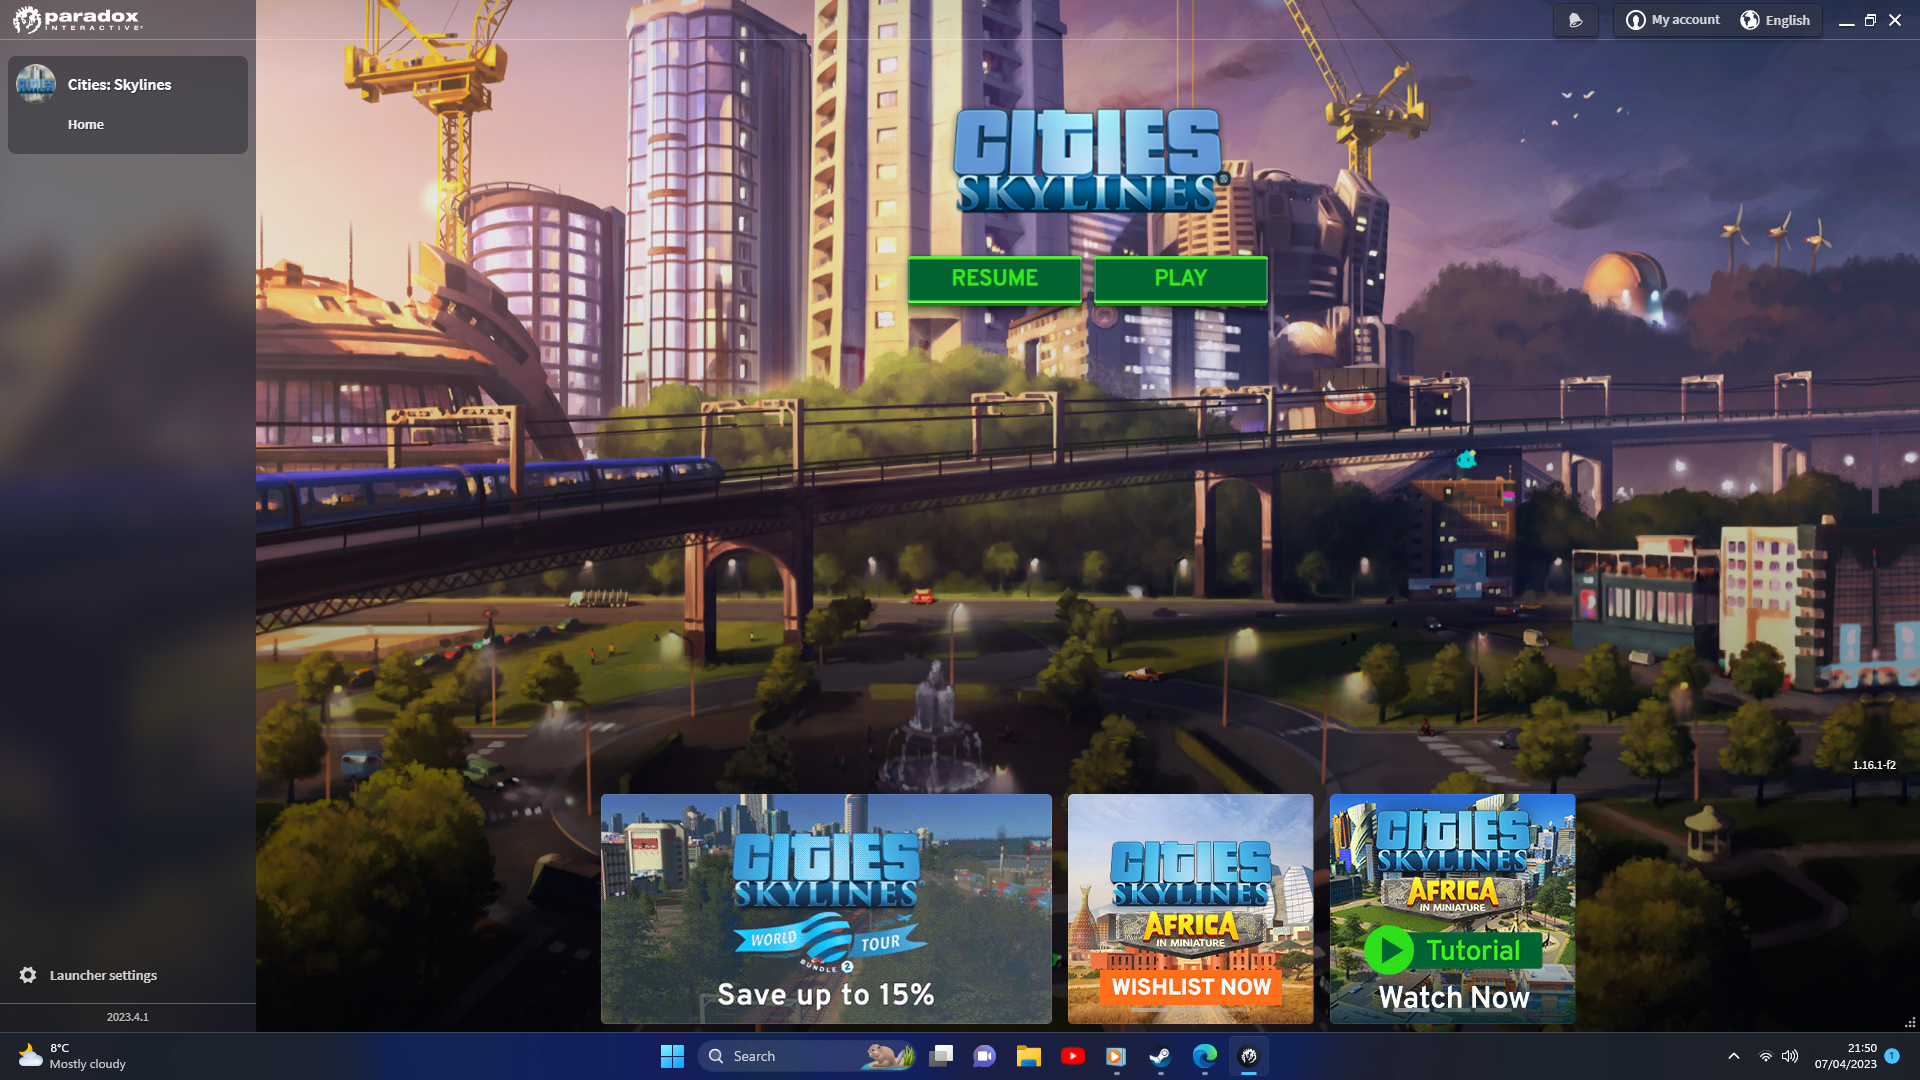
Task: Click the Cities: Skylines game icon
Action: (36, 84)
